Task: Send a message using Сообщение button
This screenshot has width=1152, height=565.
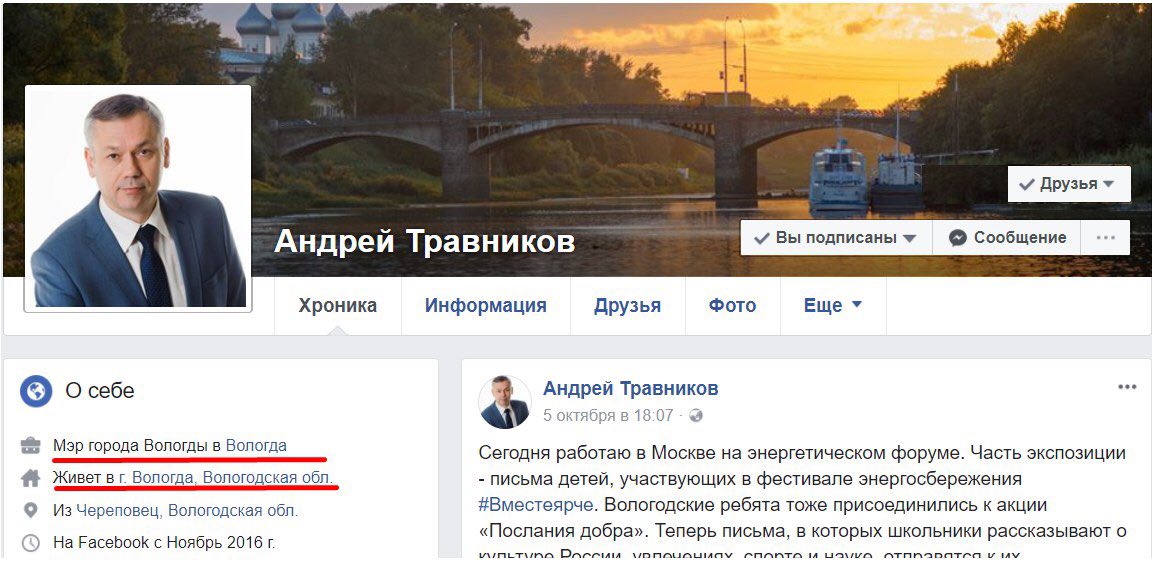Action: pos(1007,238)
